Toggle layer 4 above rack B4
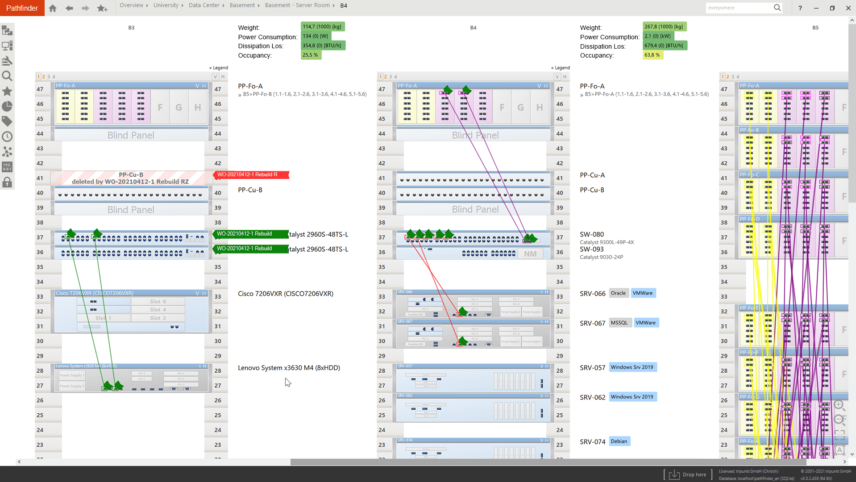Image resolution: width=856 pixels, height=482 pixels. [x=396, y=77]
